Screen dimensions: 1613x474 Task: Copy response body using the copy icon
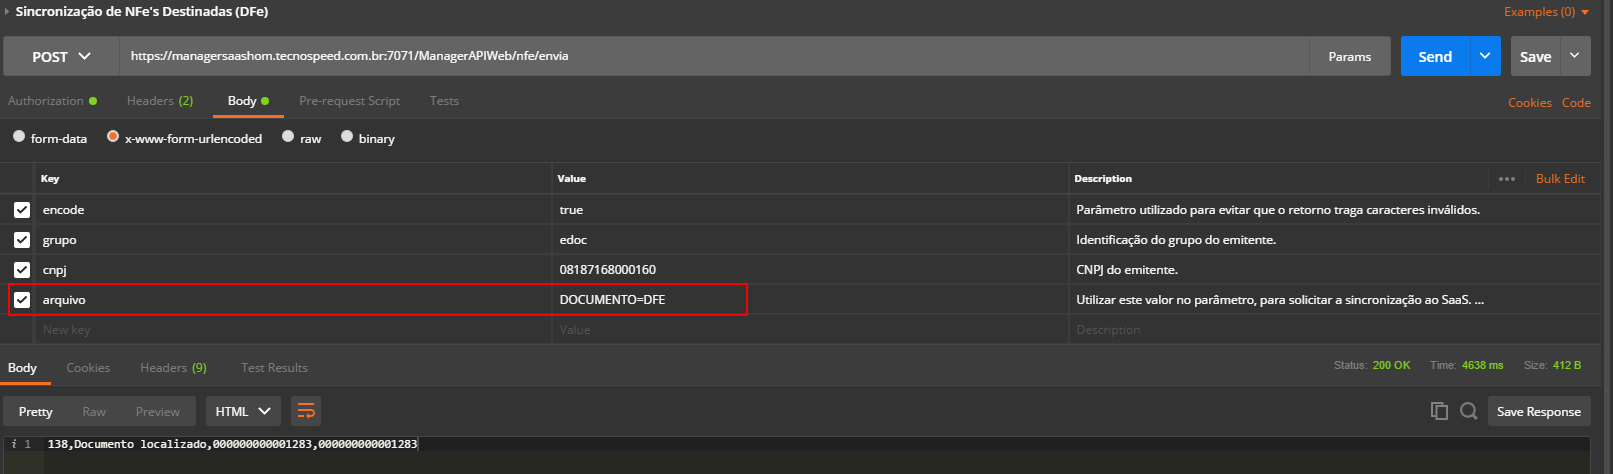tap(1439, 411)
